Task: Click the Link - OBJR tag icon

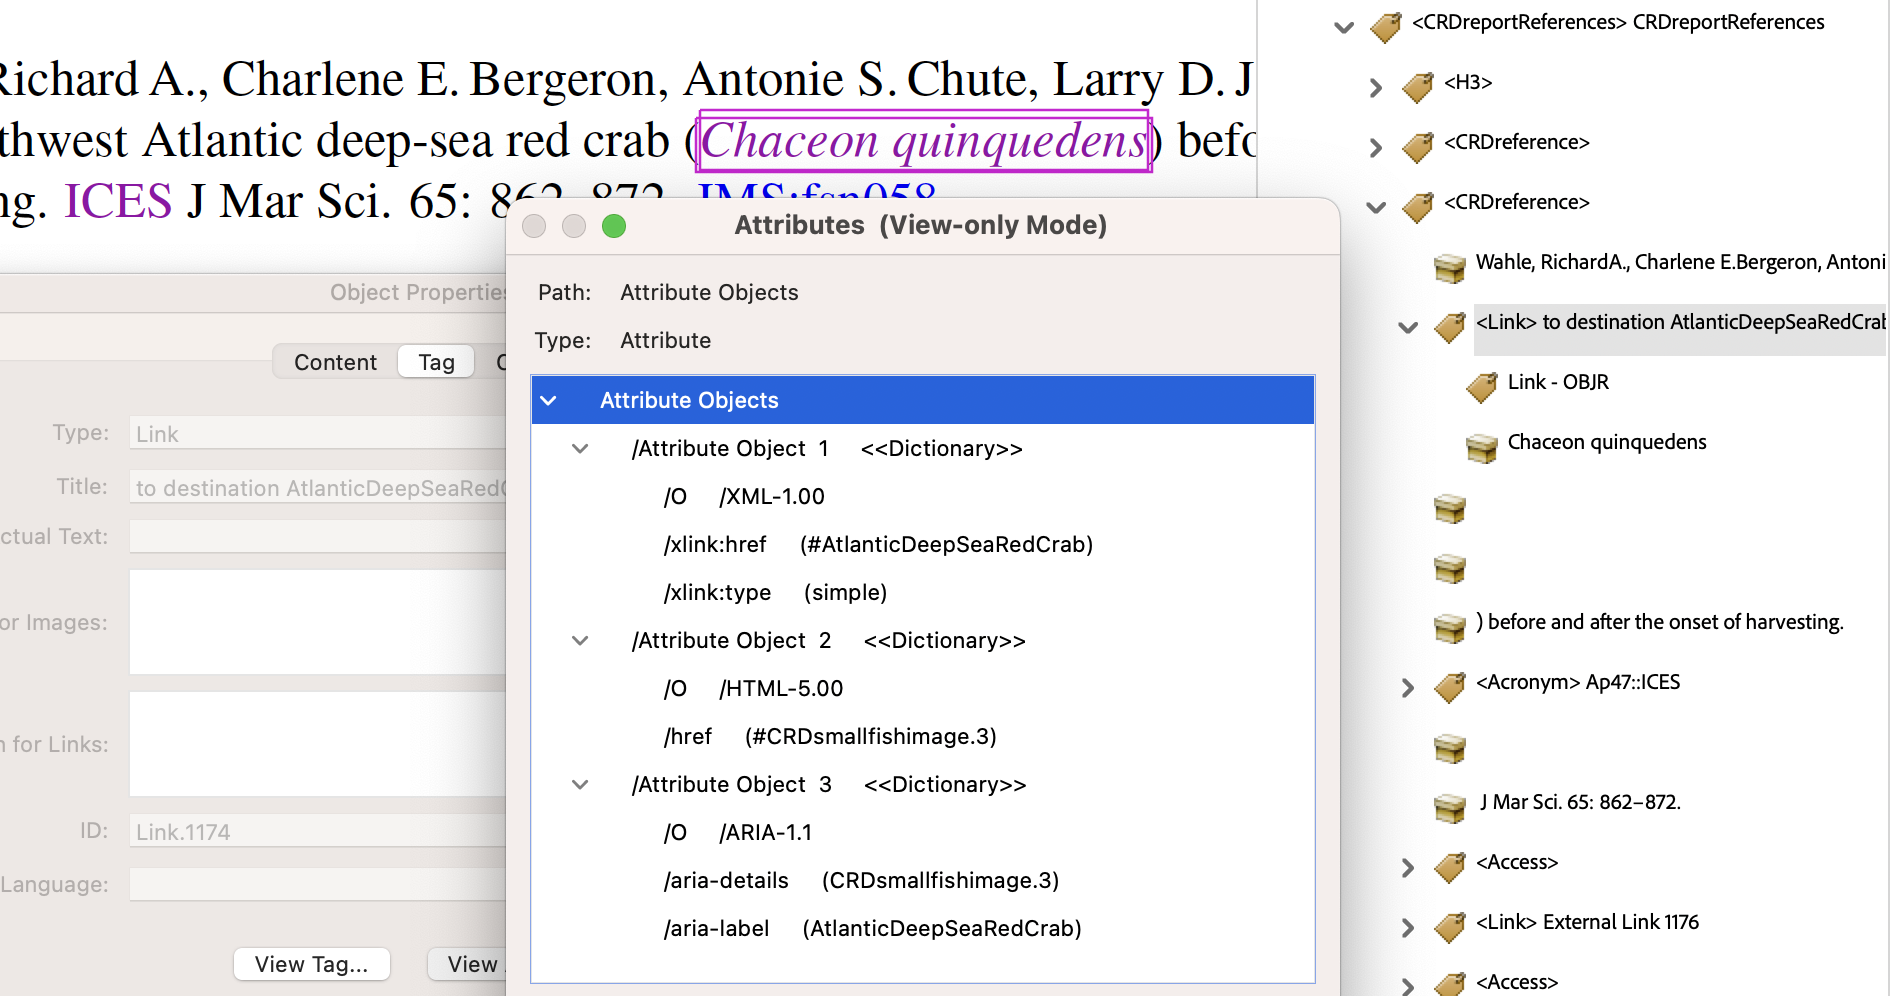Action: 1481,386
